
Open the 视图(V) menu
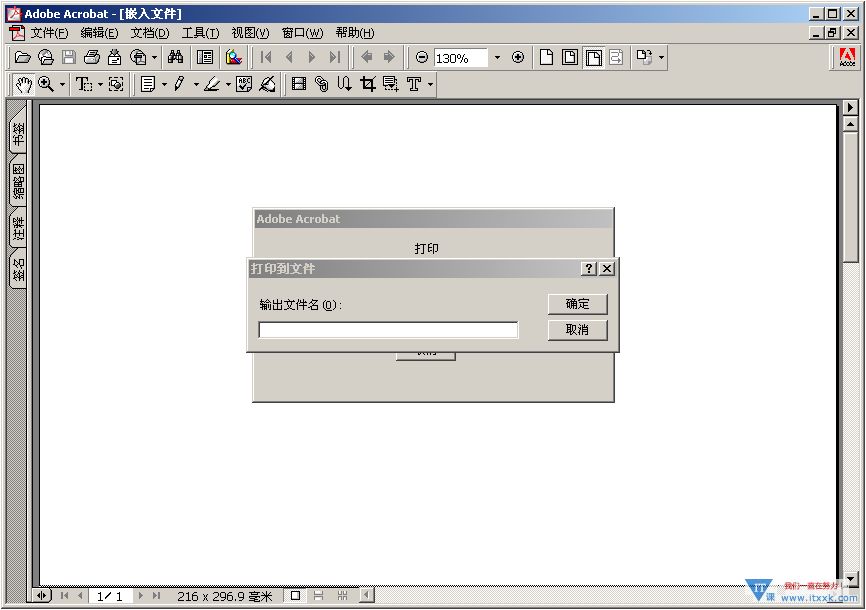click(x=250, y=33)
